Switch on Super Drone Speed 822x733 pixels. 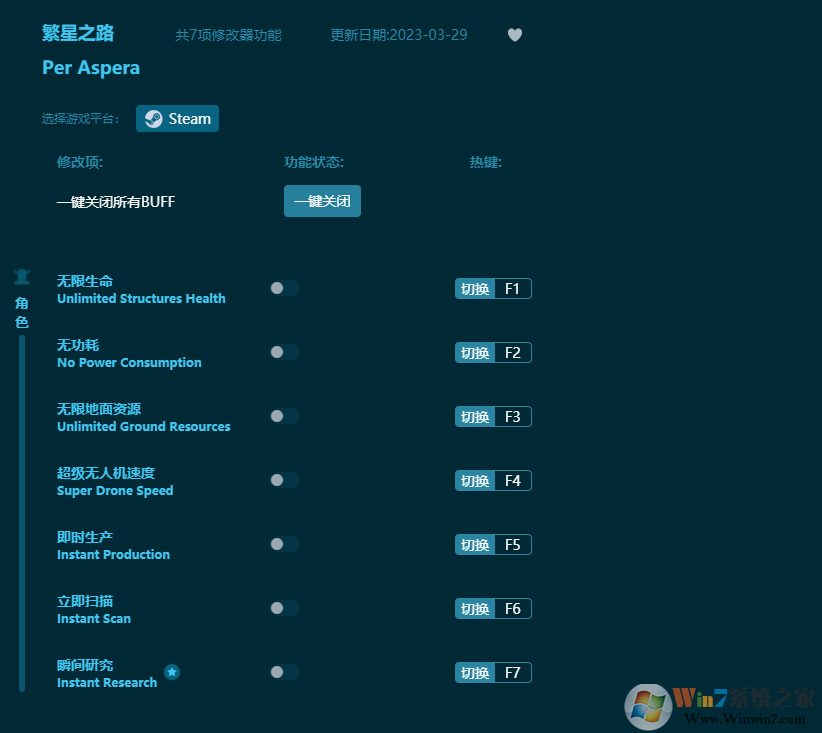tap(284, 480)
